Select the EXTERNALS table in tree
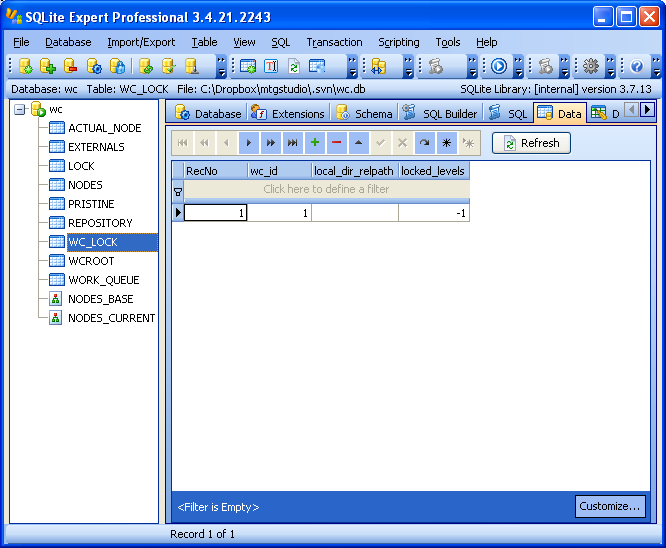The image size is (666, 548). point(96,147)
